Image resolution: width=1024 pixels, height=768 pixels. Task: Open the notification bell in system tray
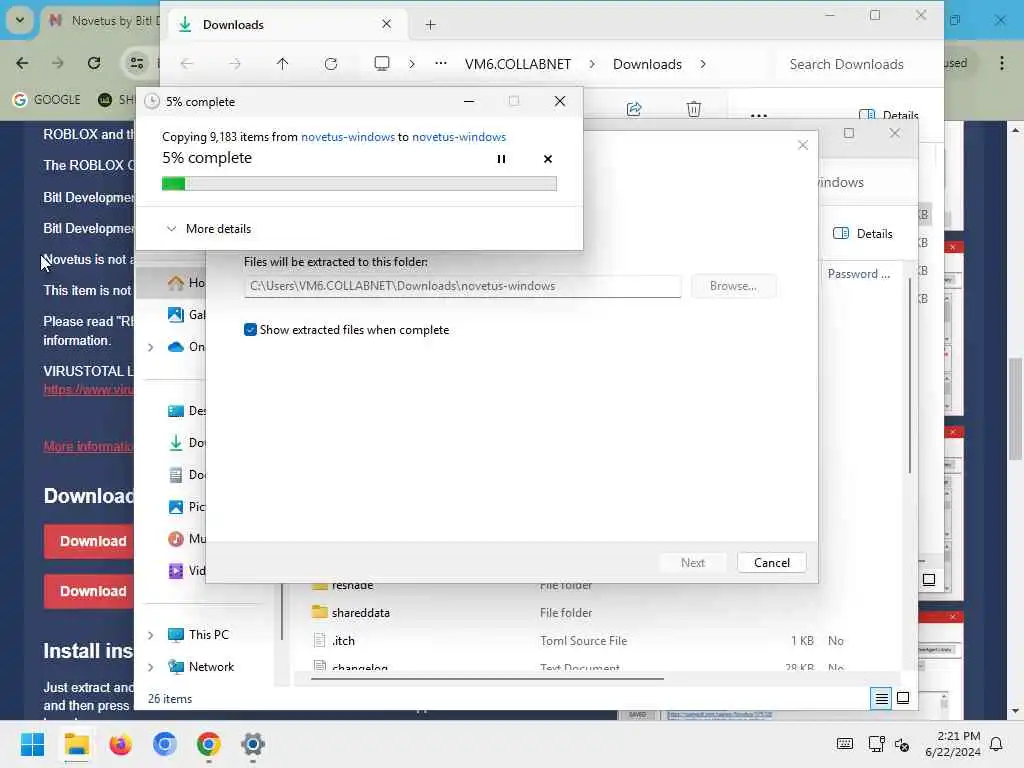(996, 744)
